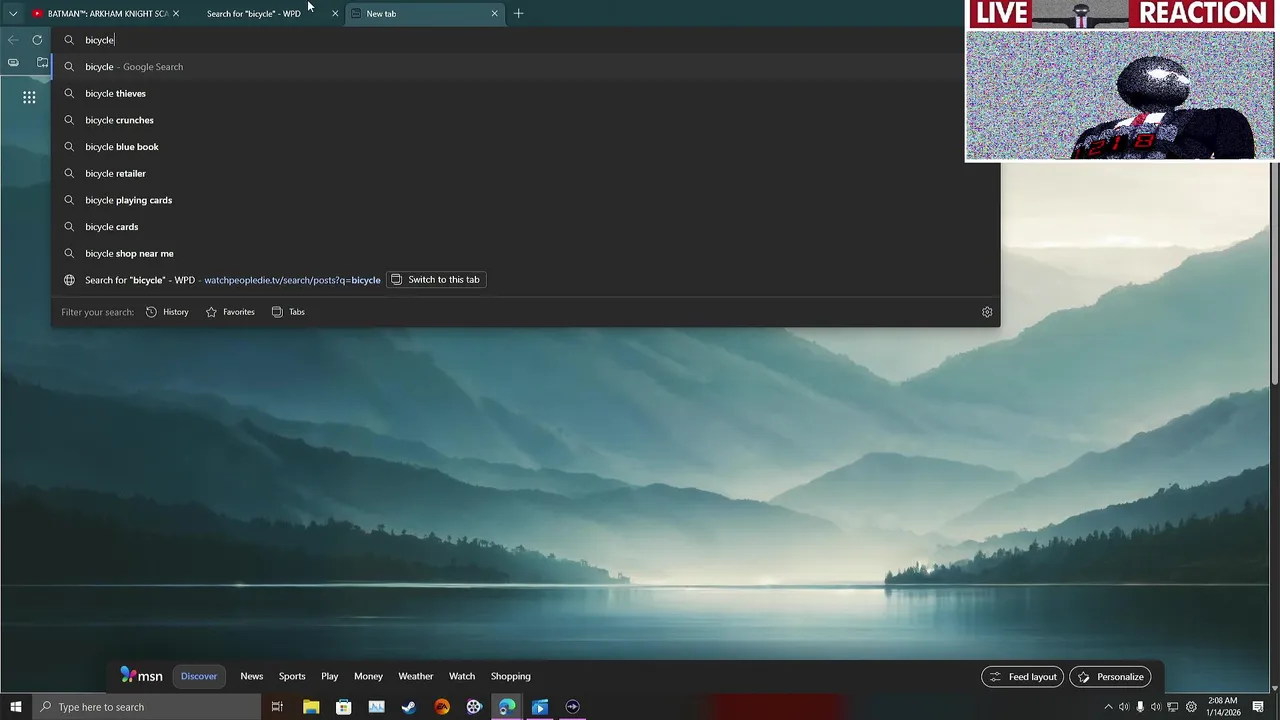
Task: Open the performance monitor taskbar app
Action: tap(376, 707)
